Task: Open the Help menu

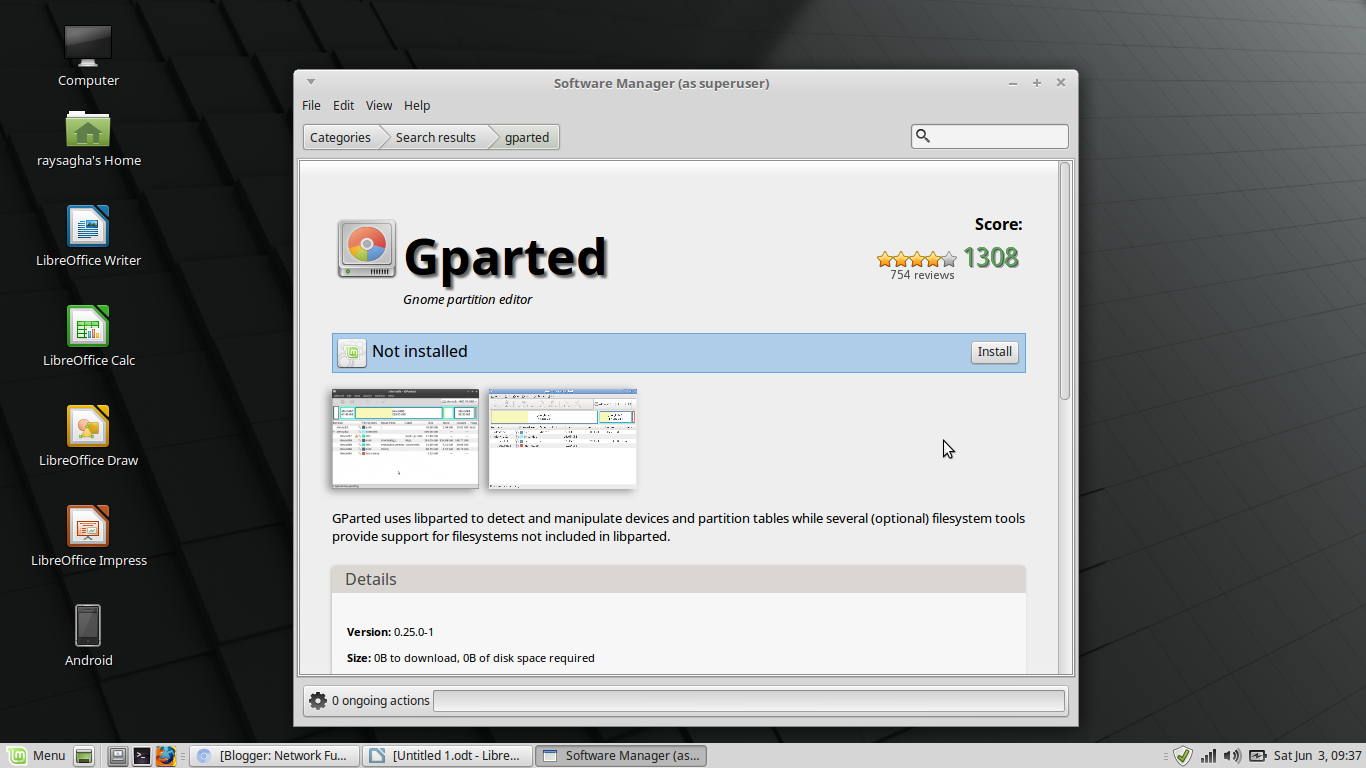Action: coord(417,105)
